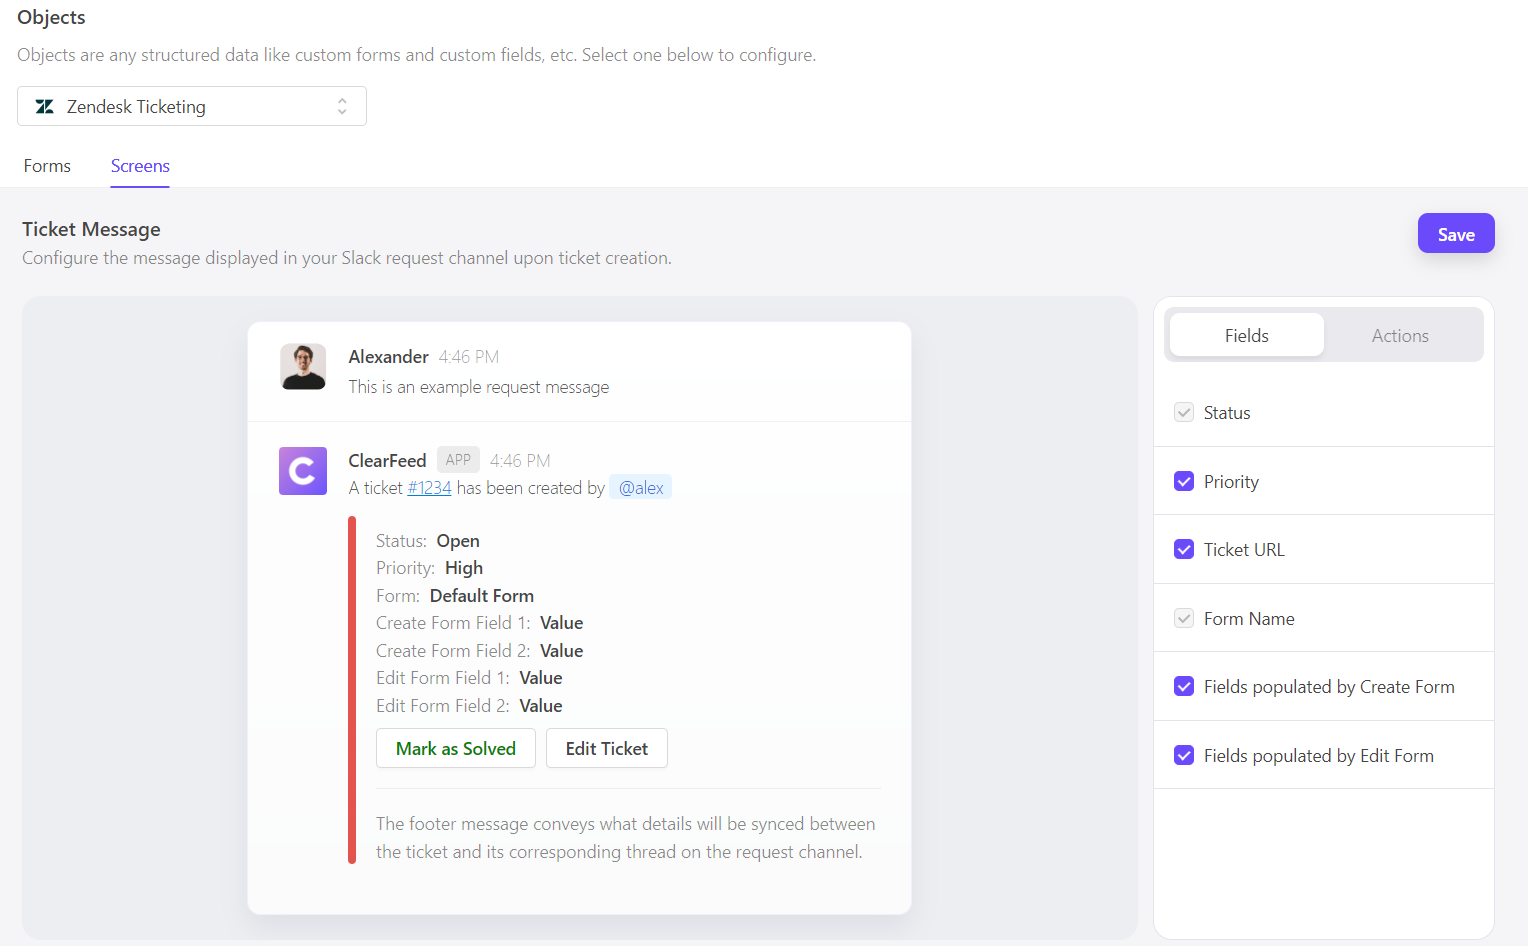Toggle Fields populated by Edit Form checkbox
Viewport: 1528px width, 946px height.
click(x=1184, y=756)
